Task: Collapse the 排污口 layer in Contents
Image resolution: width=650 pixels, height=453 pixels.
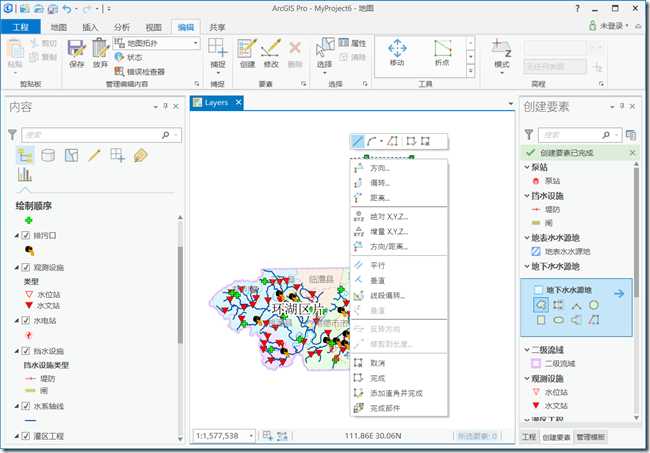Action: pyautogui.click(x=17, y=235)
